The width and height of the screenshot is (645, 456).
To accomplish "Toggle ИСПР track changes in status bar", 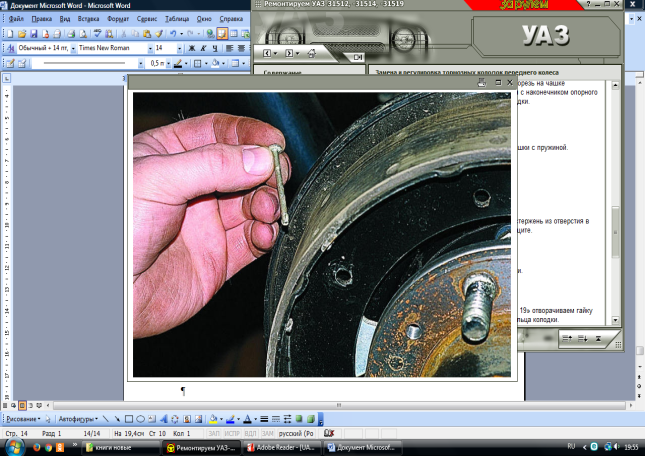I will coord(232,433).
